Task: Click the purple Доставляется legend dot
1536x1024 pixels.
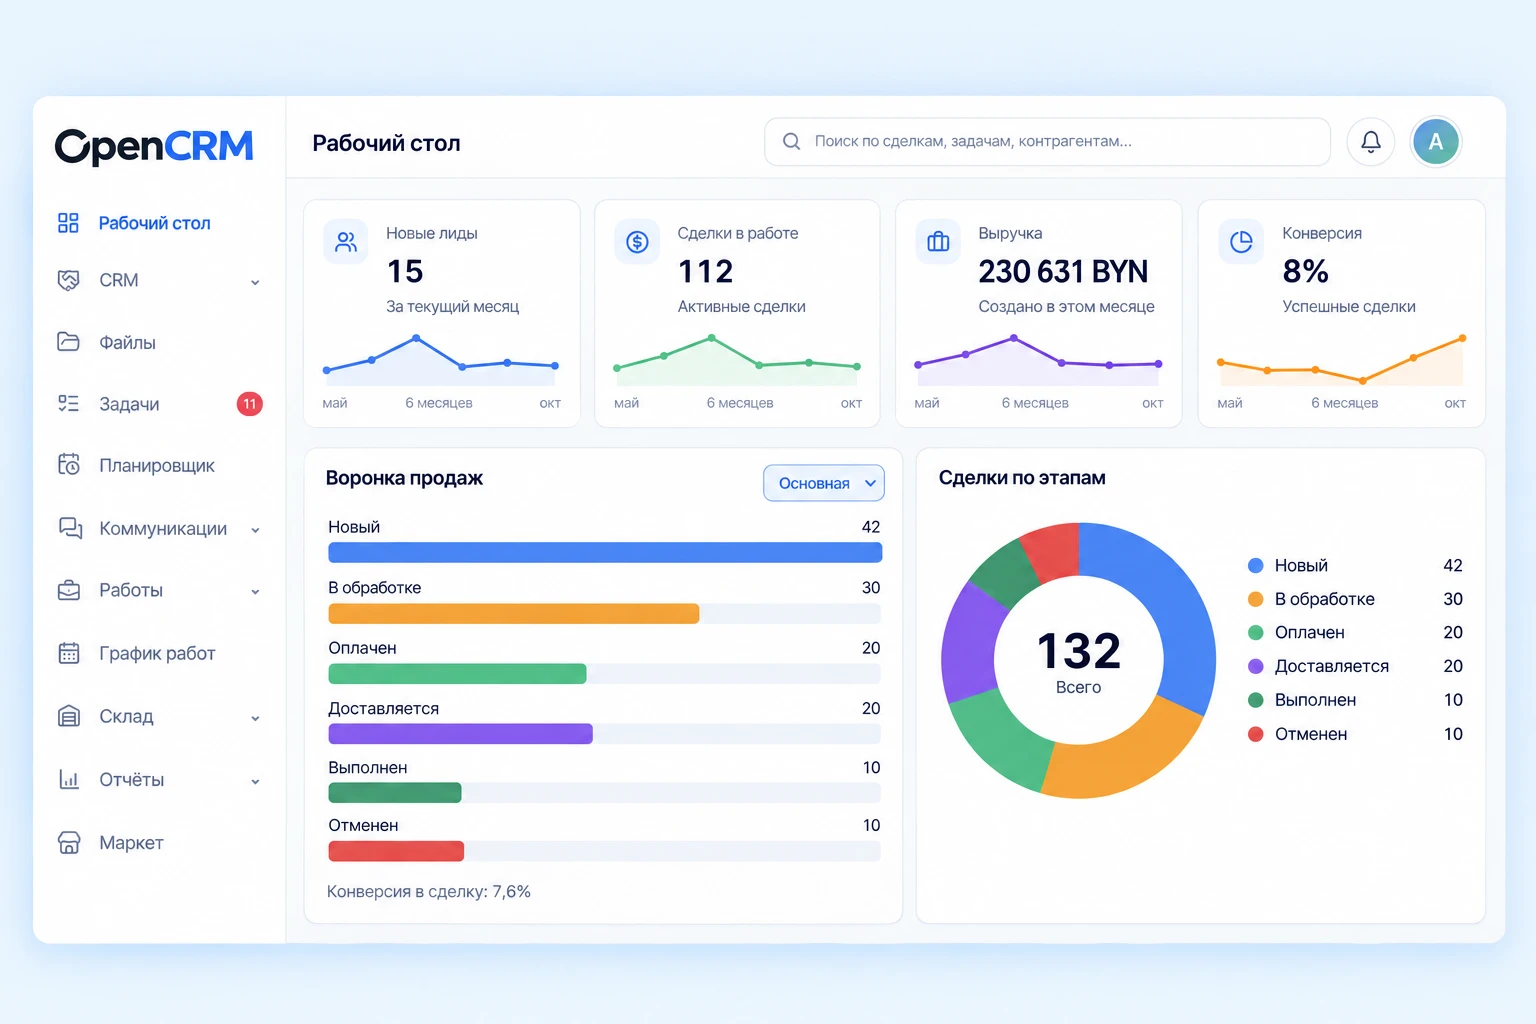Action: (1256, 666)
